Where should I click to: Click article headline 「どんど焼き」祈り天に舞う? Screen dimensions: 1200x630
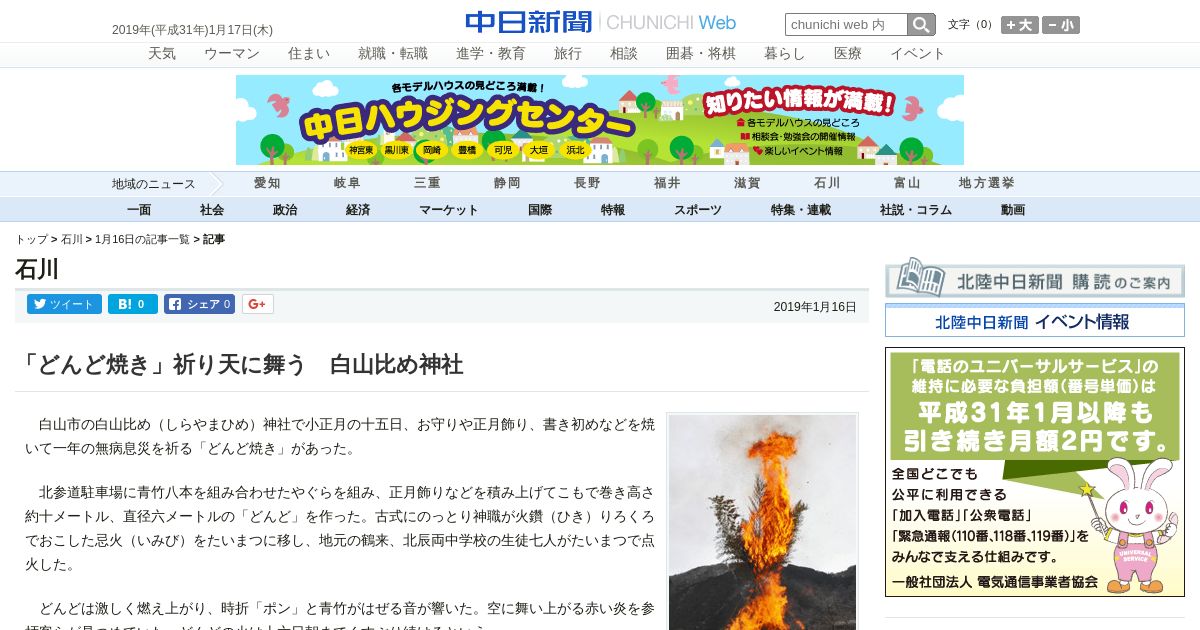pyautogui.click(x=240, y=364)
